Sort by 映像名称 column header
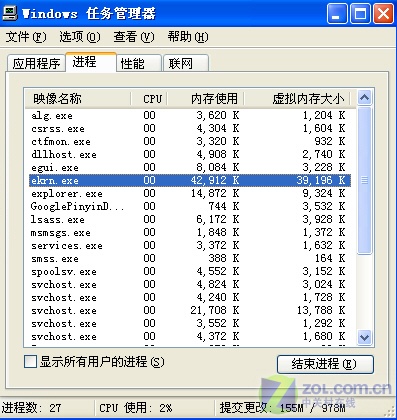Image resolution: width=397 pixels, height=420 pixels. [78, 99]
